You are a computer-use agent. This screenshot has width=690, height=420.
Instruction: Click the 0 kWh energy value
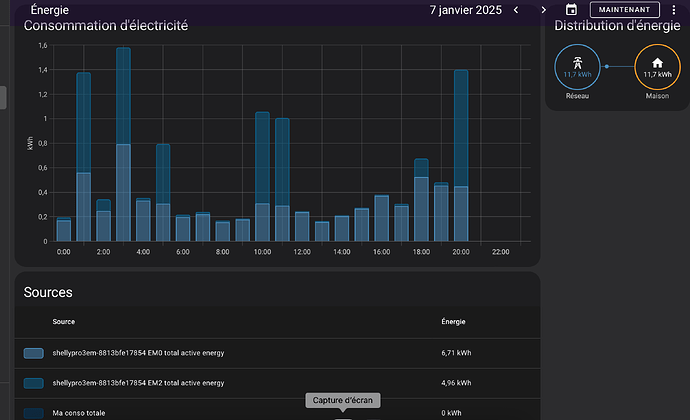point(451,413)
